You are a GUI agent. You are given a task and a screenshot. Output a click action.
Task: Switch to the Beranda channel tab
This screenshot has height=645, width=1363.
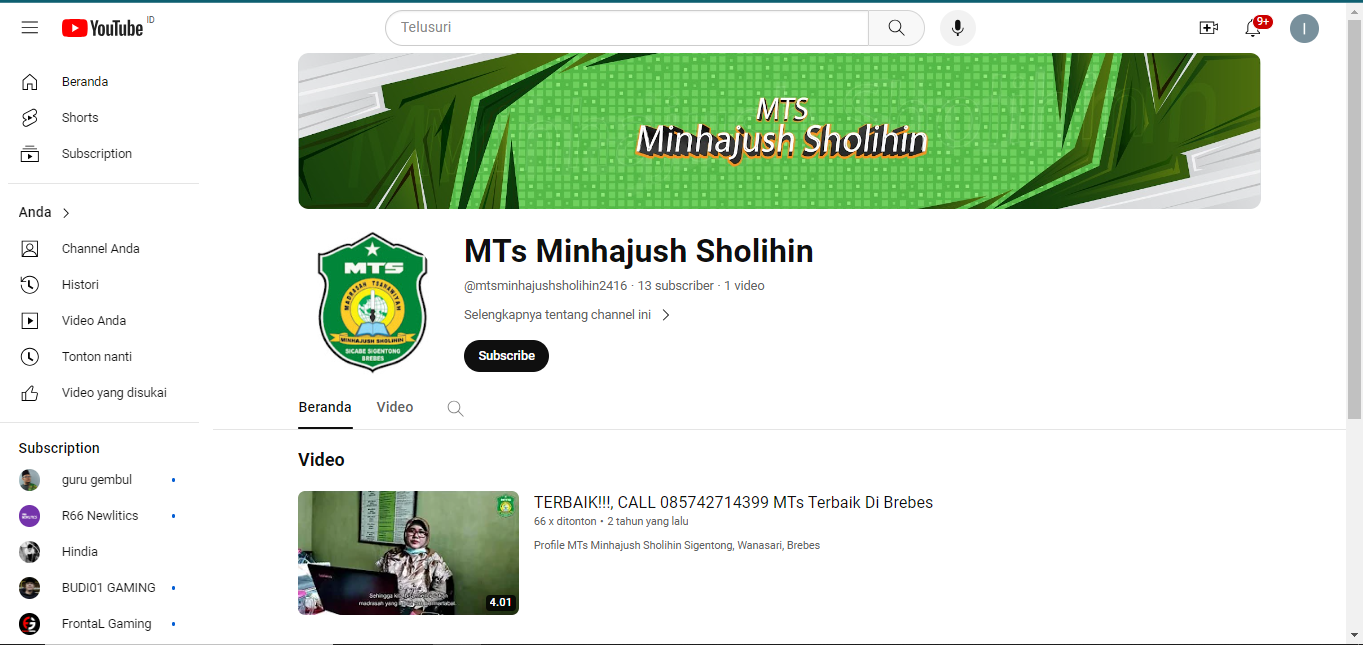click(325, 407)
